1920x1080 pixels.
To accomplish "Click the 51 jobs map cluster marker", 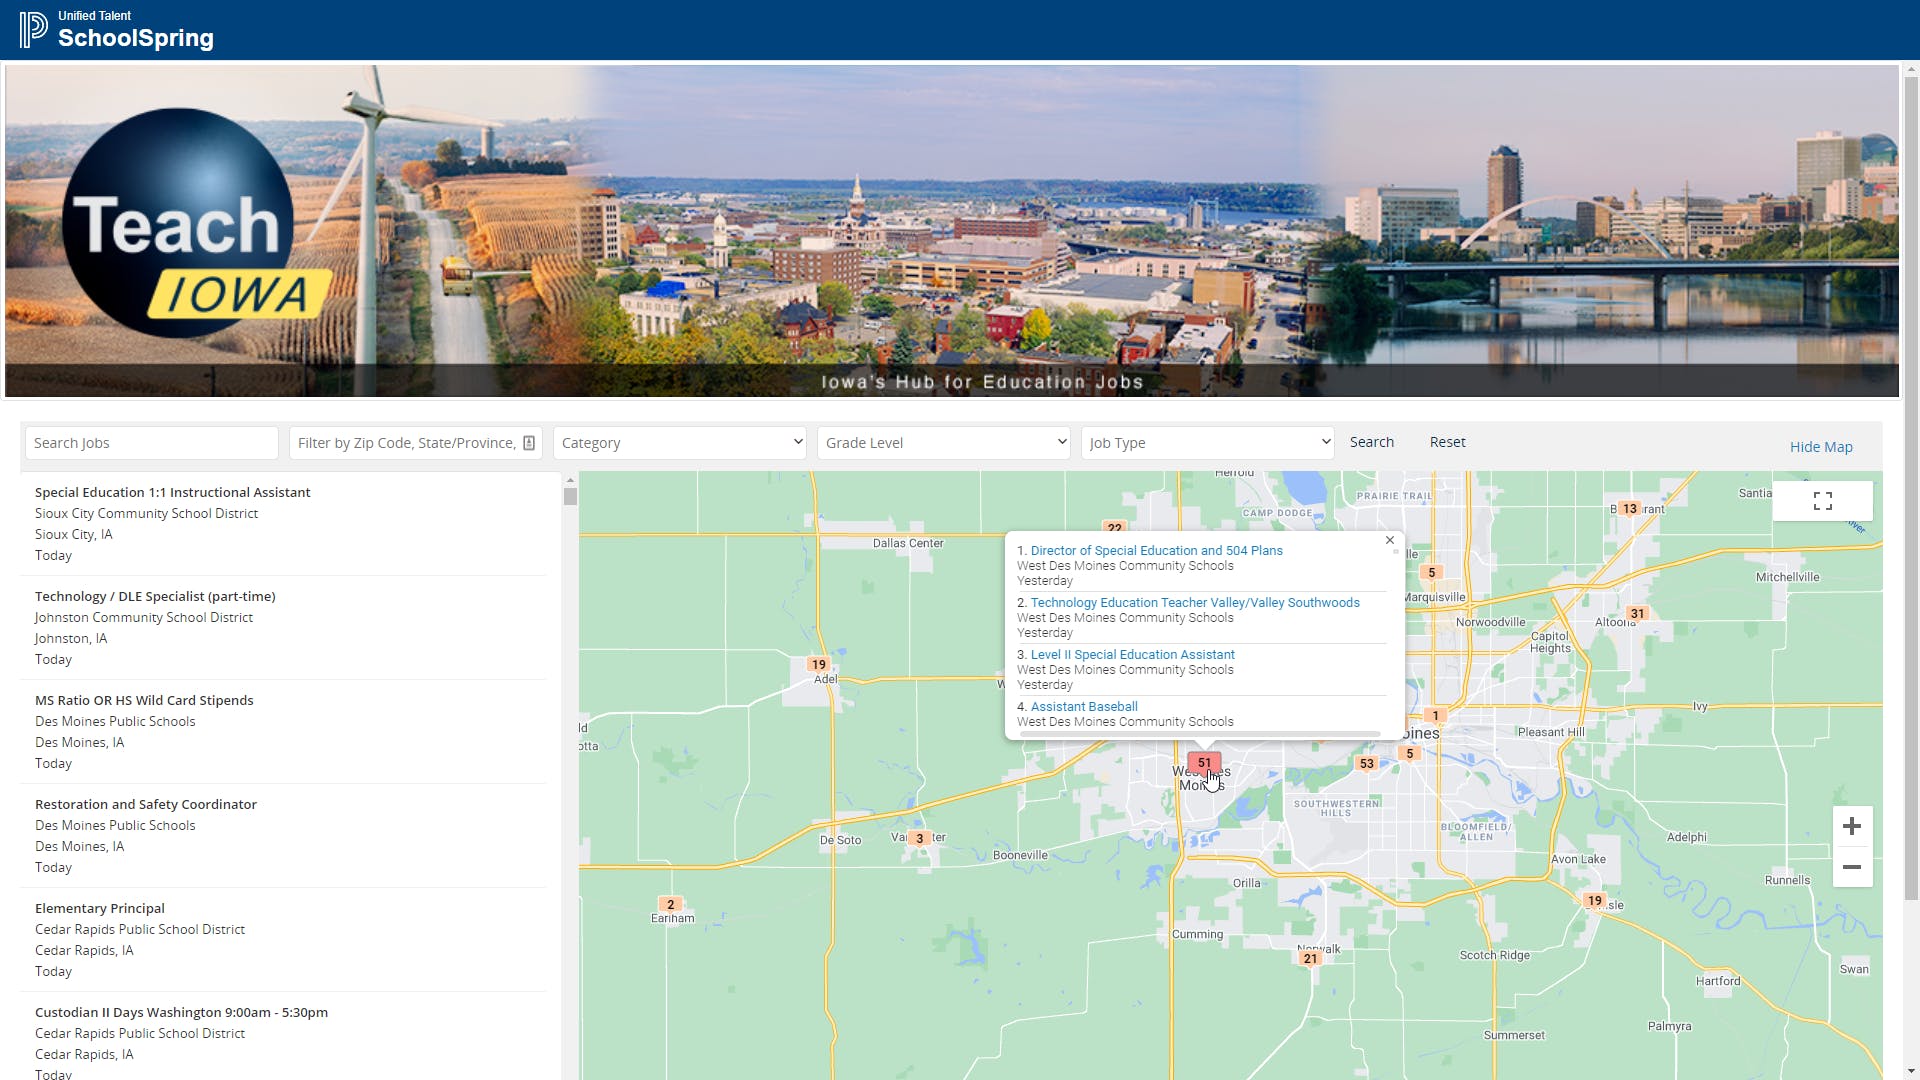I will (1204, 762).
